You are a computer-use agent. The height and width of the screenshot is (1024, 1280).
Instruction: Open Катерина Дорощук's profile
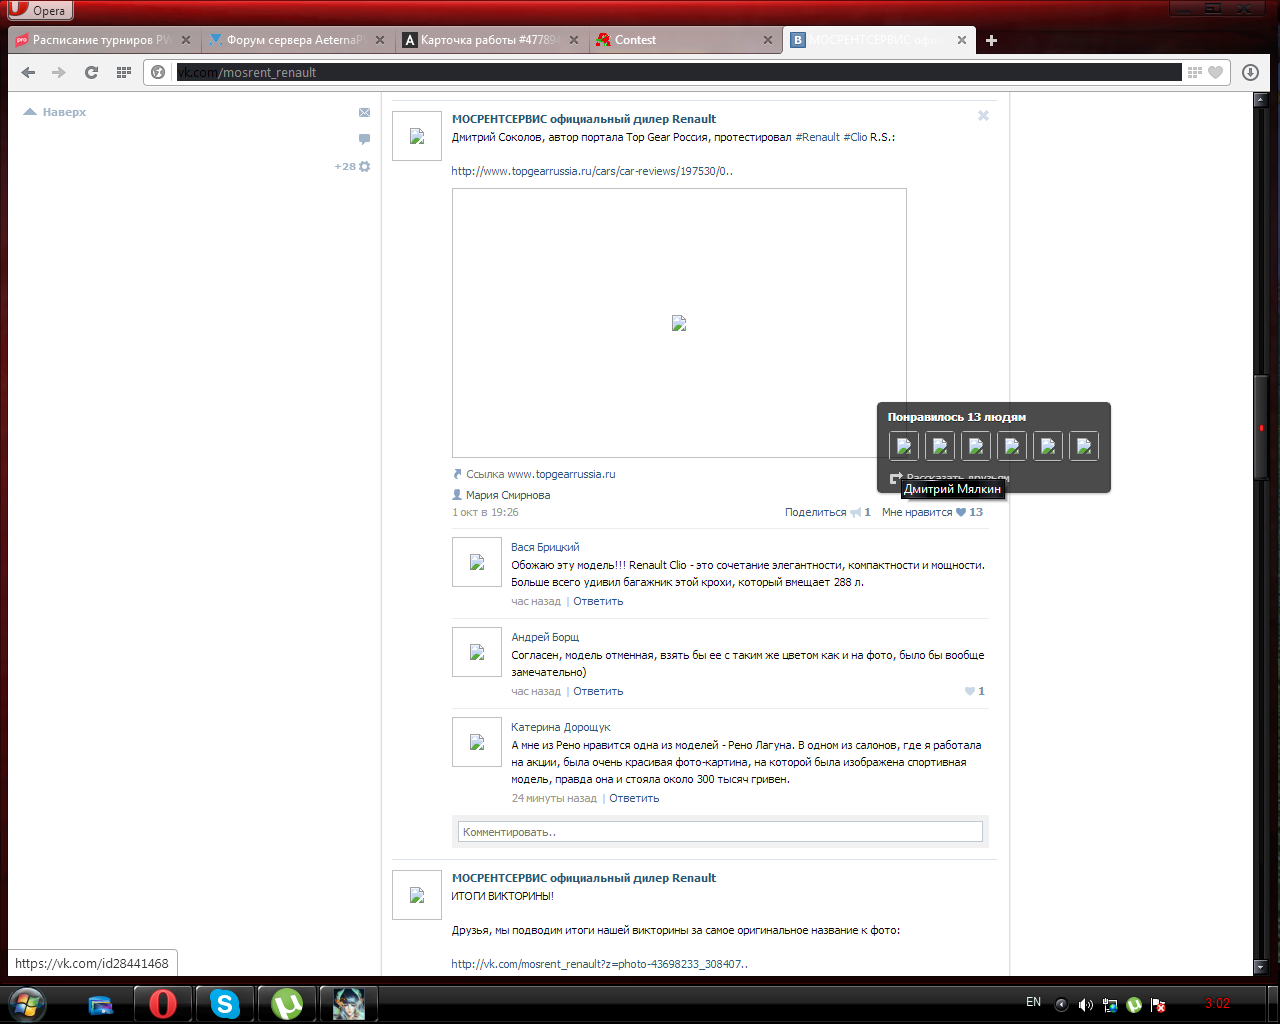[561, 727]
